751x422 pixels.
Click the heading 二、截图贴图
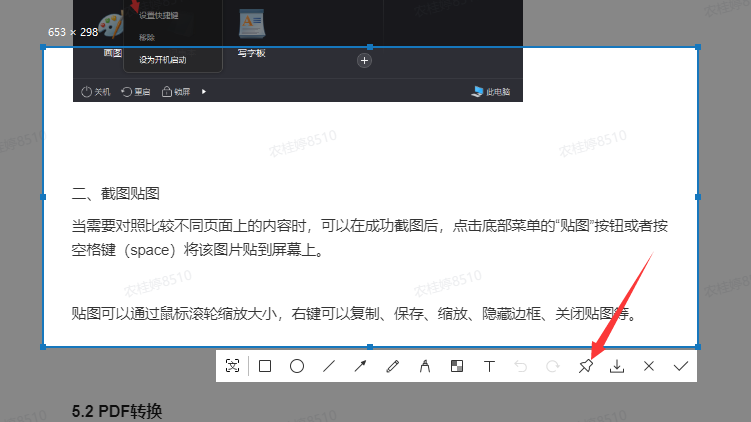click(x=115, y=194)
